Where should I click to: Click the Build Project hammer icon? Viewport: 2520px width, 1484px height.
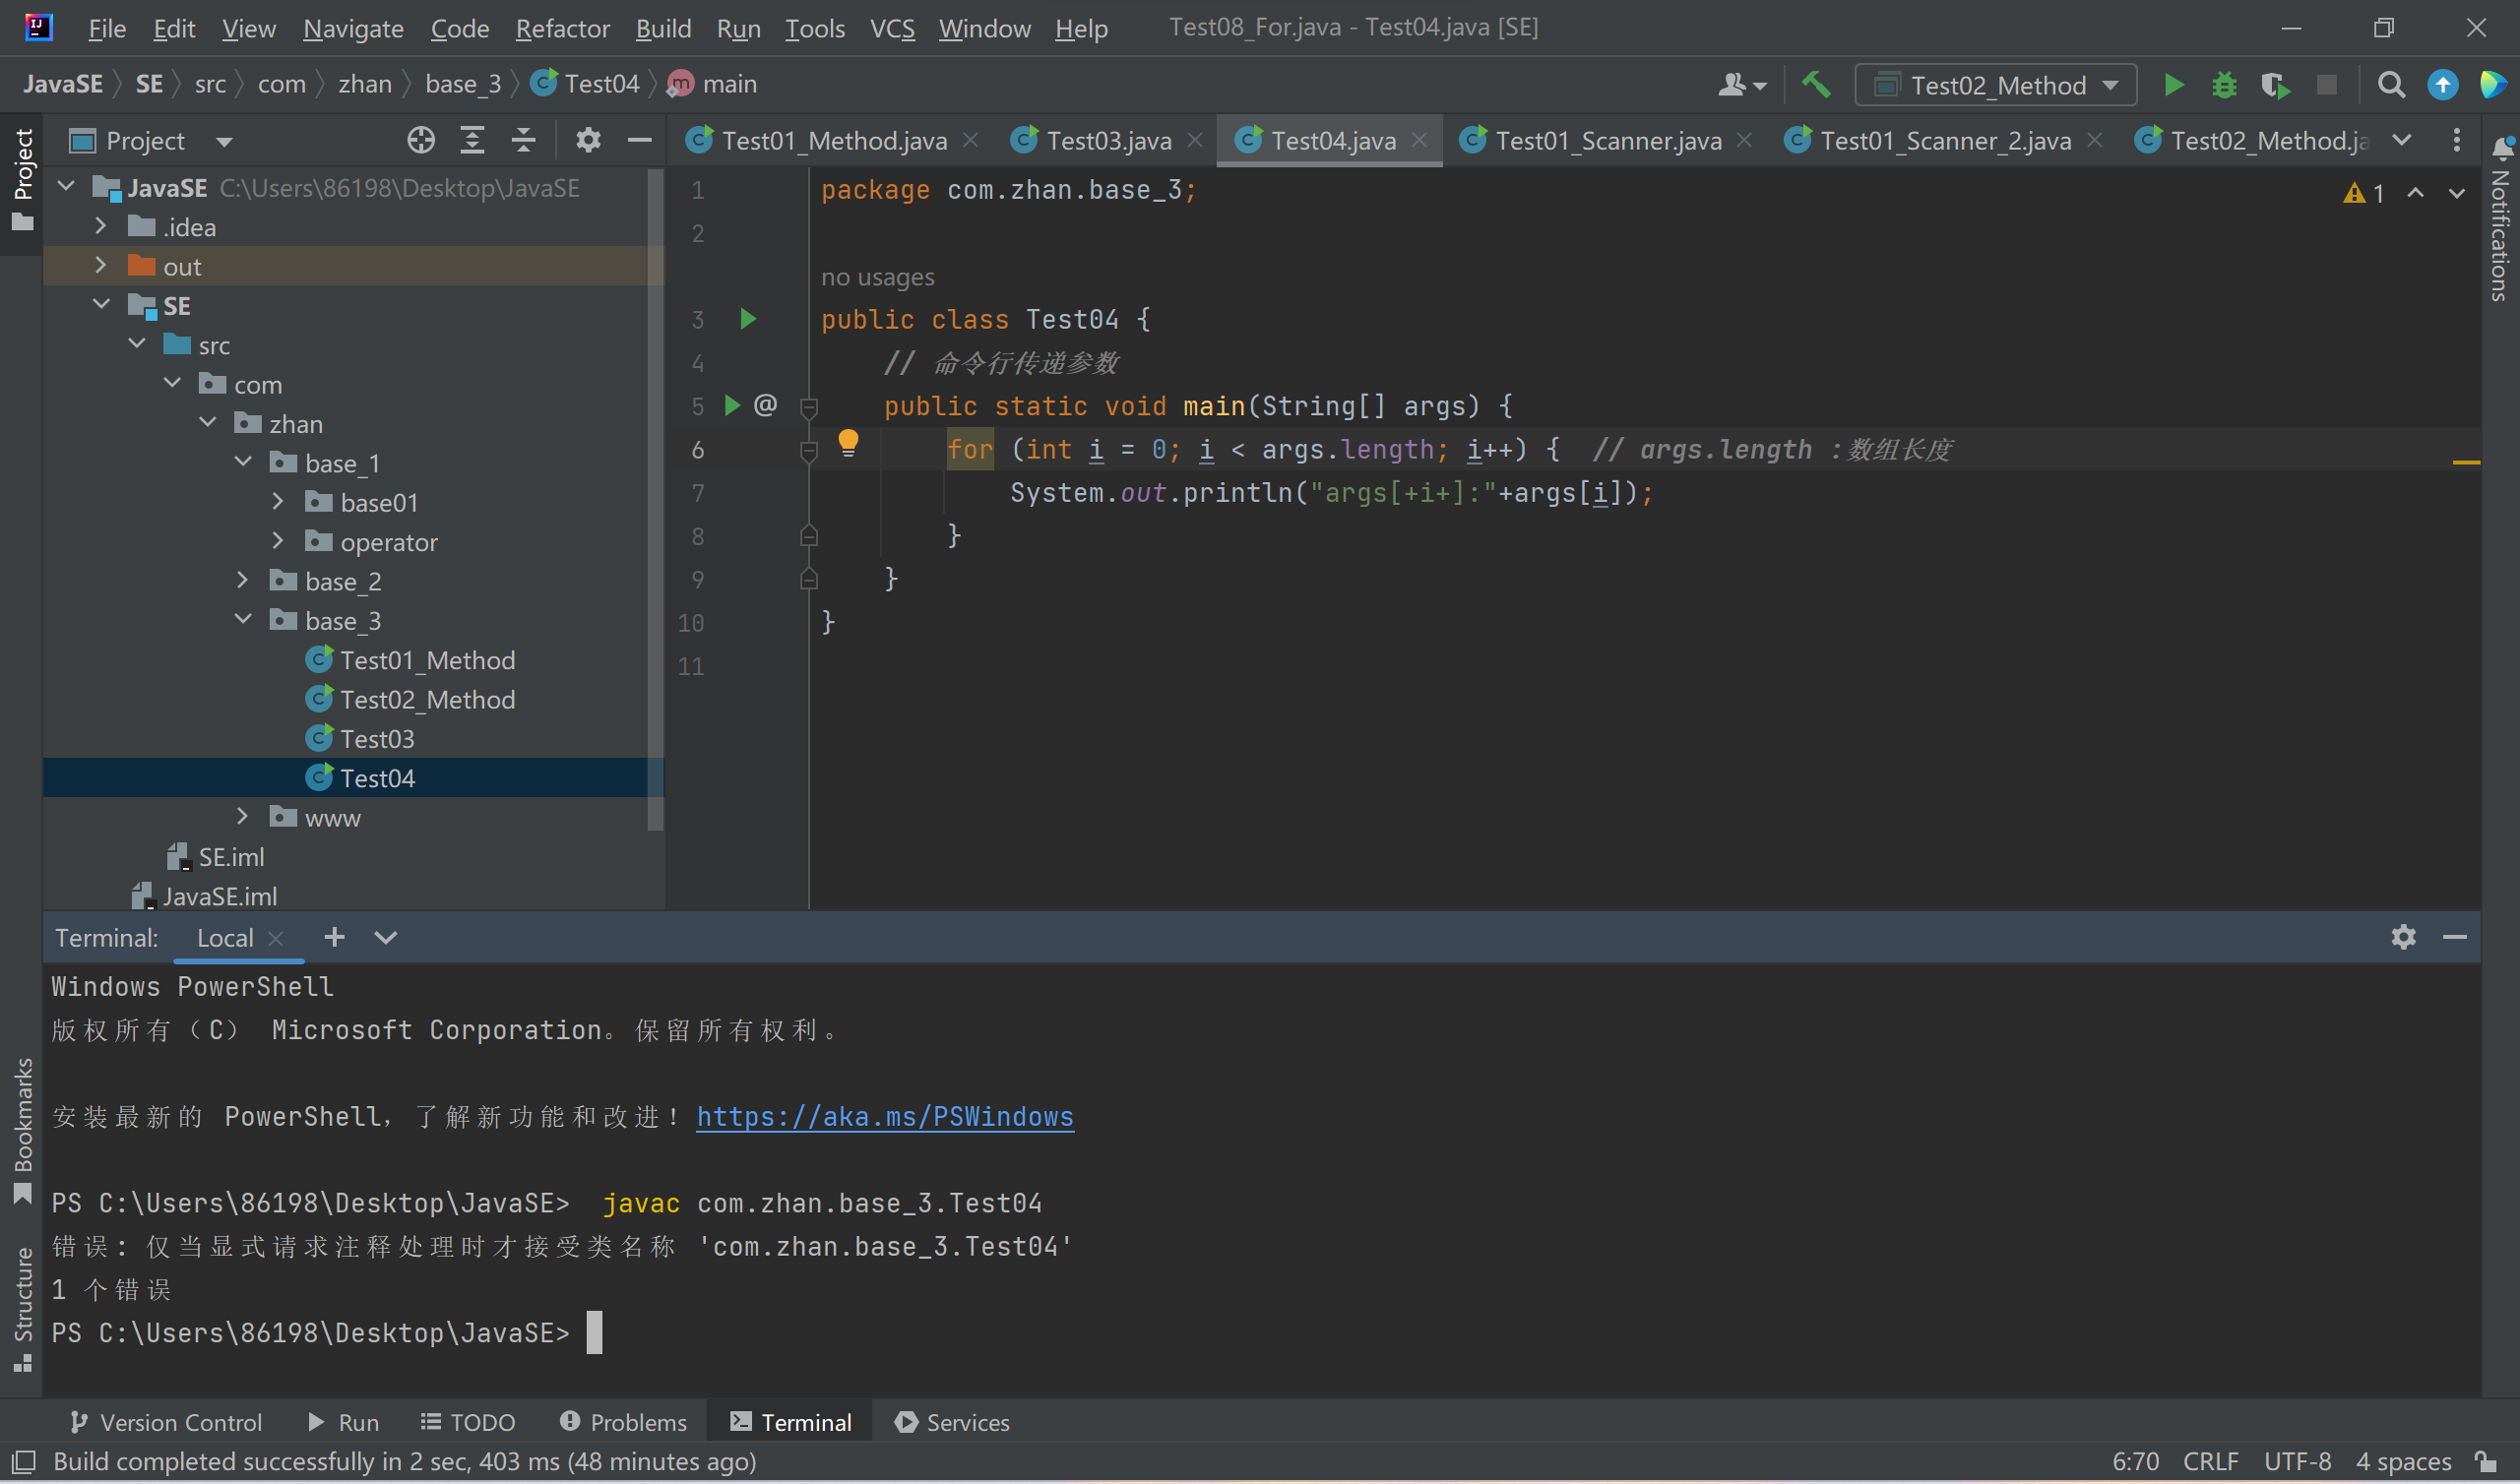tap(1815, 85)
